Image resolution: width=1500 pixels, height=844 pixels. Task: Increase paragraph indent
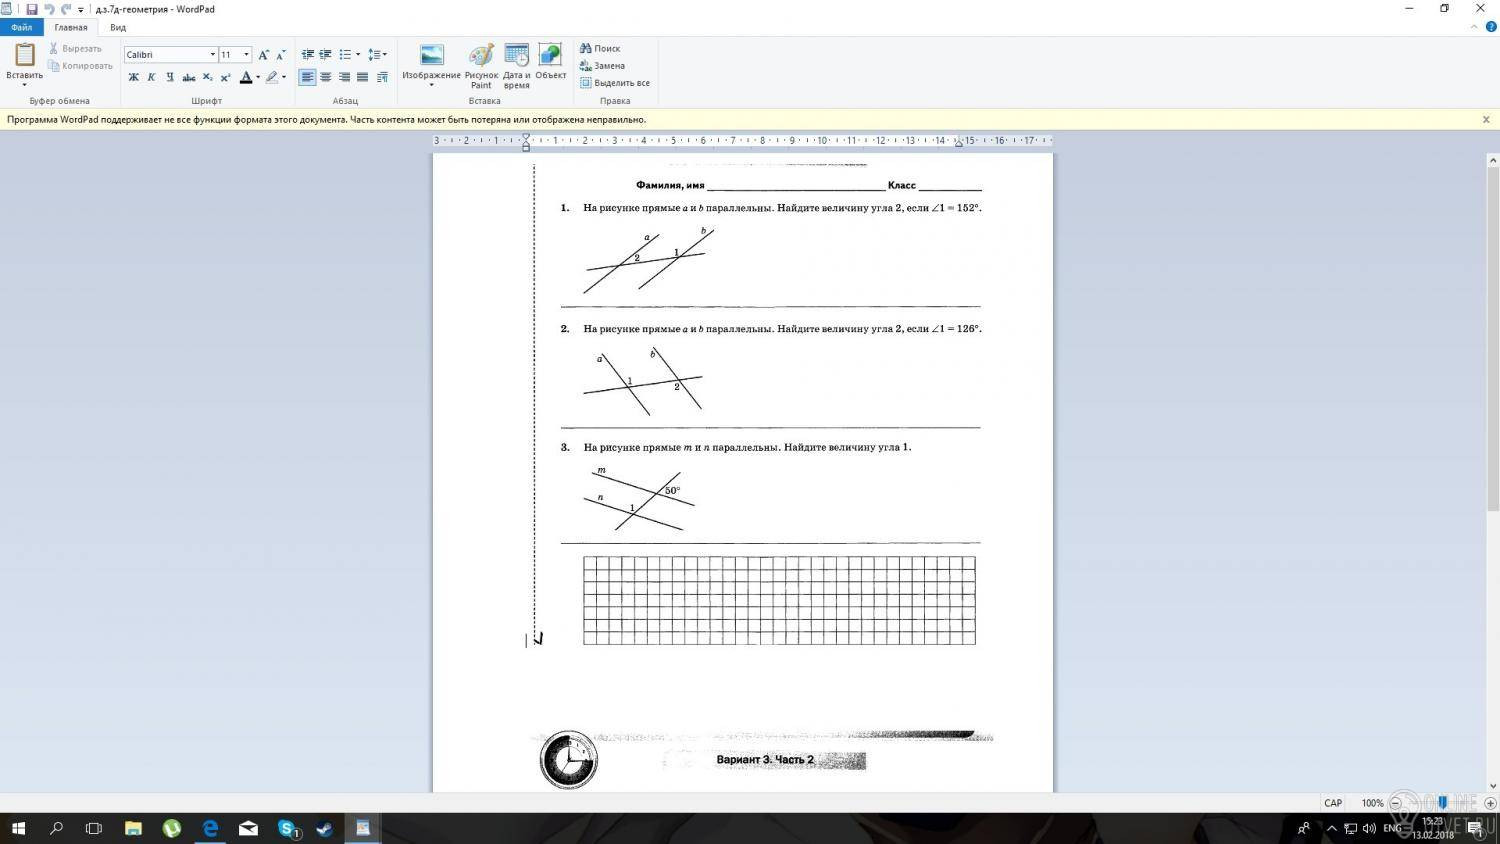coord(325,55)
